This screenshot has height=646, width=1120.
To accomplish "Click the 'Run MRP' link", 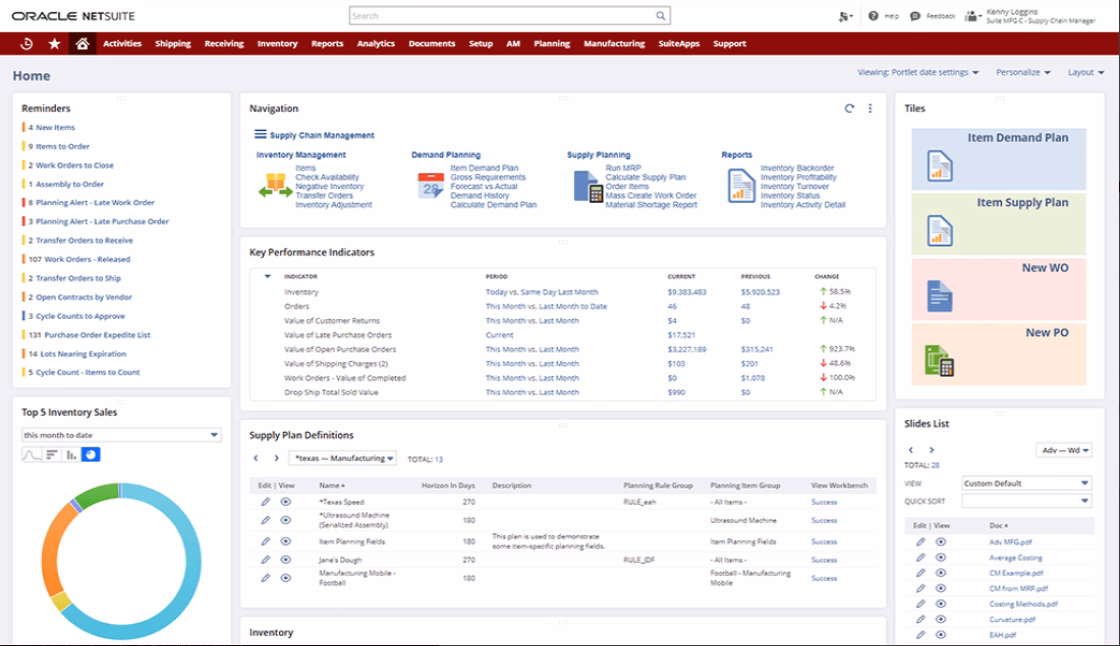I will (623, 168).
